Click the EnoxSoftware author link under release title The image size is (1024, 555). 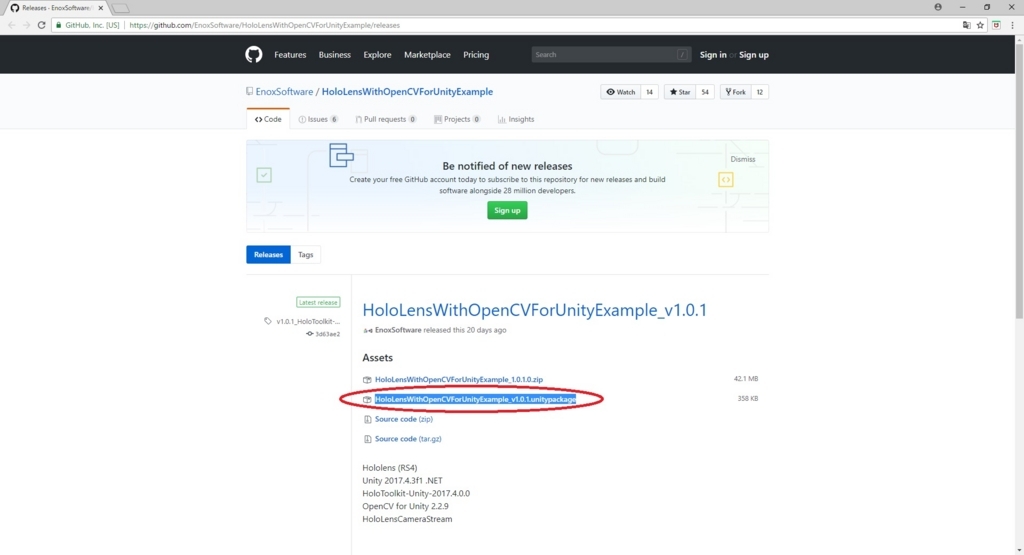398,330
